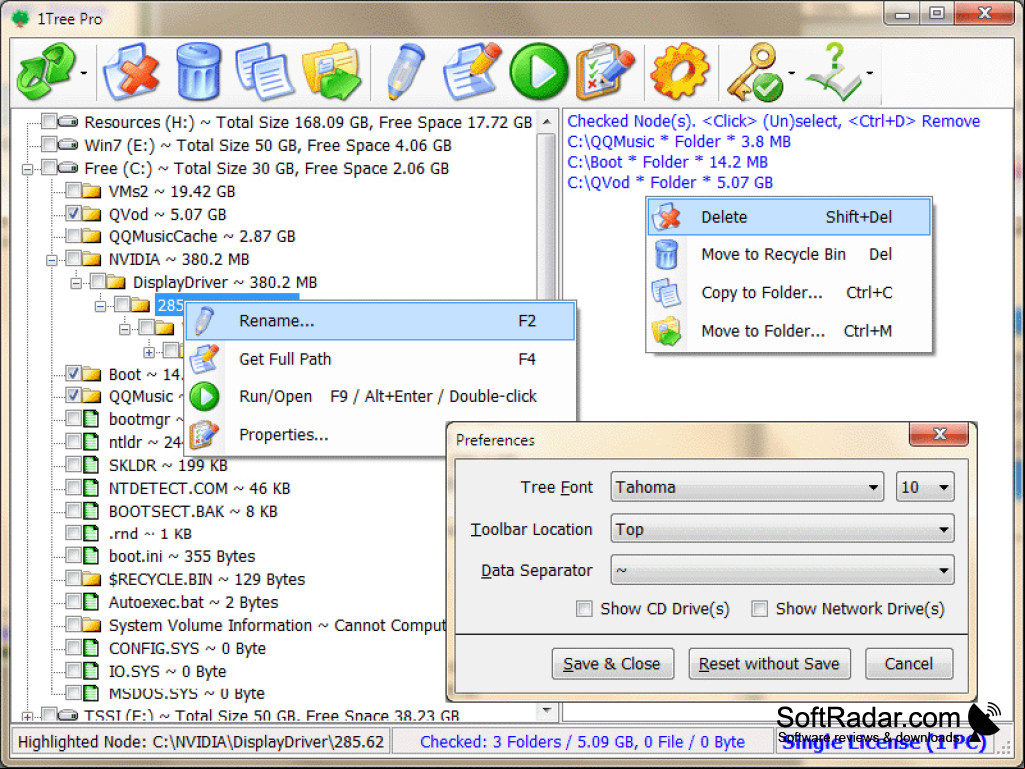Viewport: 1025px width, 769px height.
Task: Enable Show Network Drive(s) checkbox
Action: (x=759, y=609)
